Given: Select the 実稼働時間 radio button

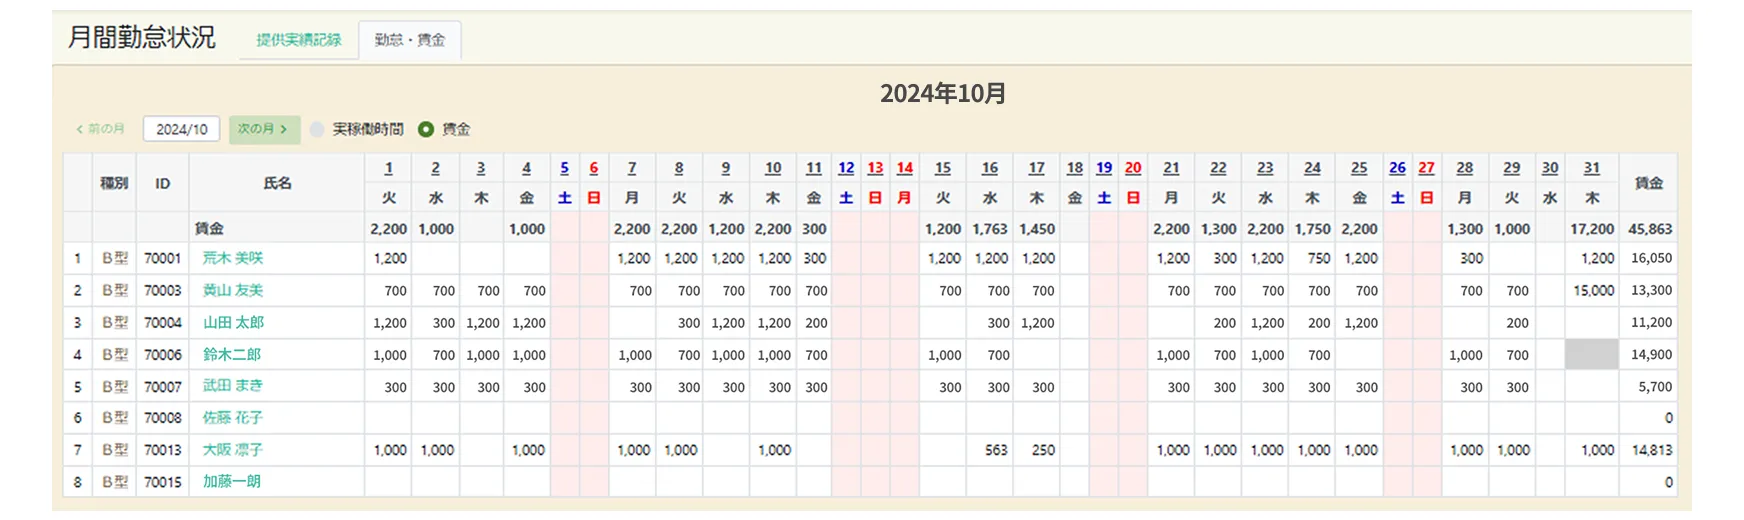Looking at the screenshot, I should click(x=317, y=129).
